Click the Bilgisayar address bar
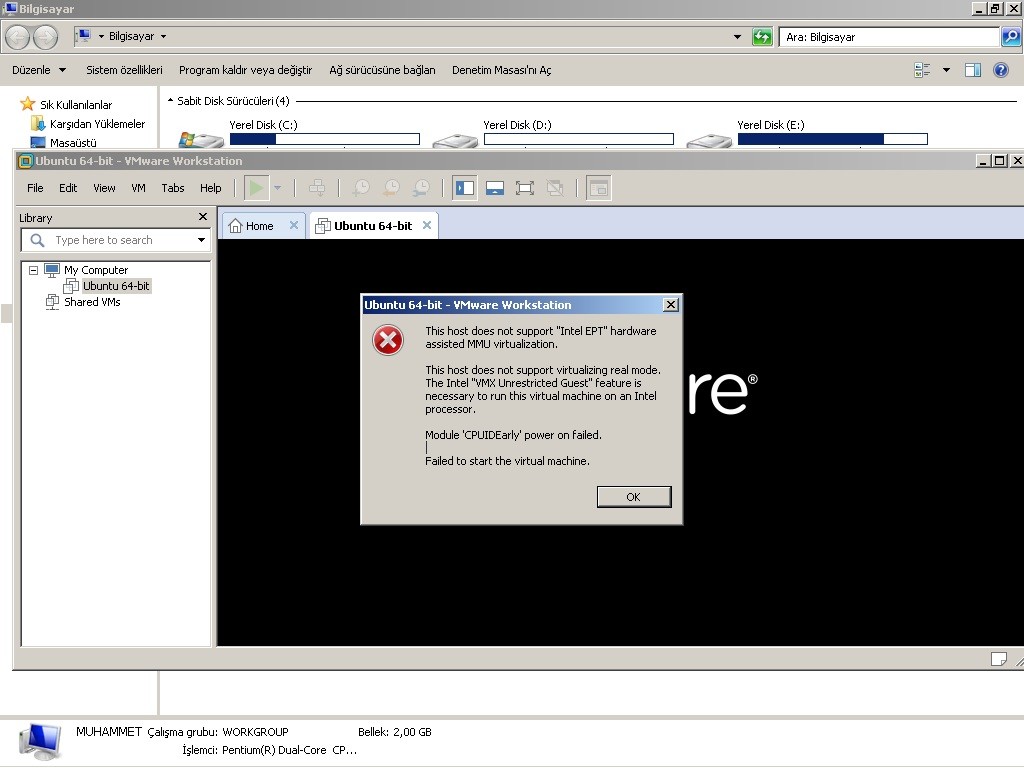Screen dimensions: 1024x768 (409, 37)
